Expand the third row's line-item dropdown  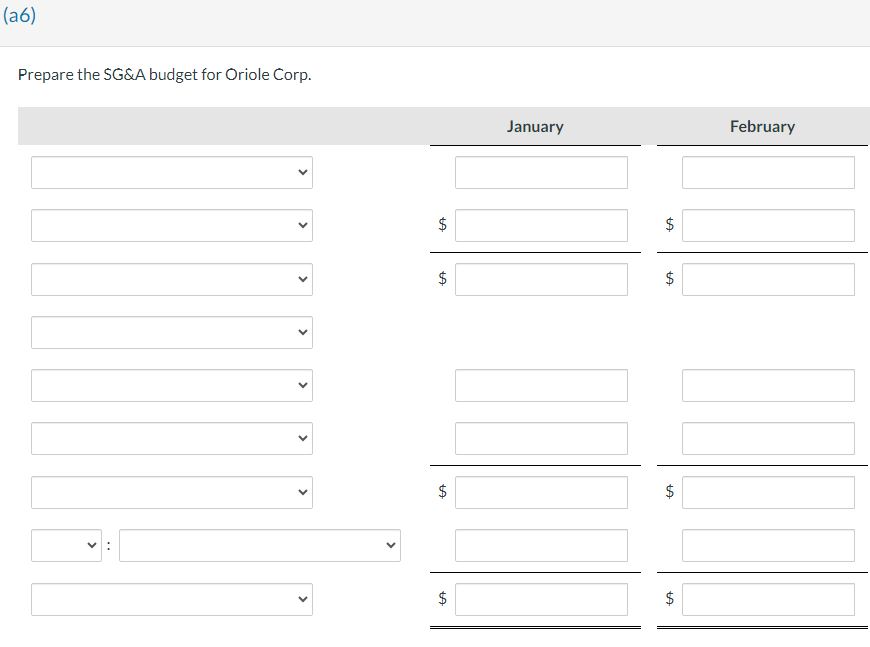(x=172, y=279)
